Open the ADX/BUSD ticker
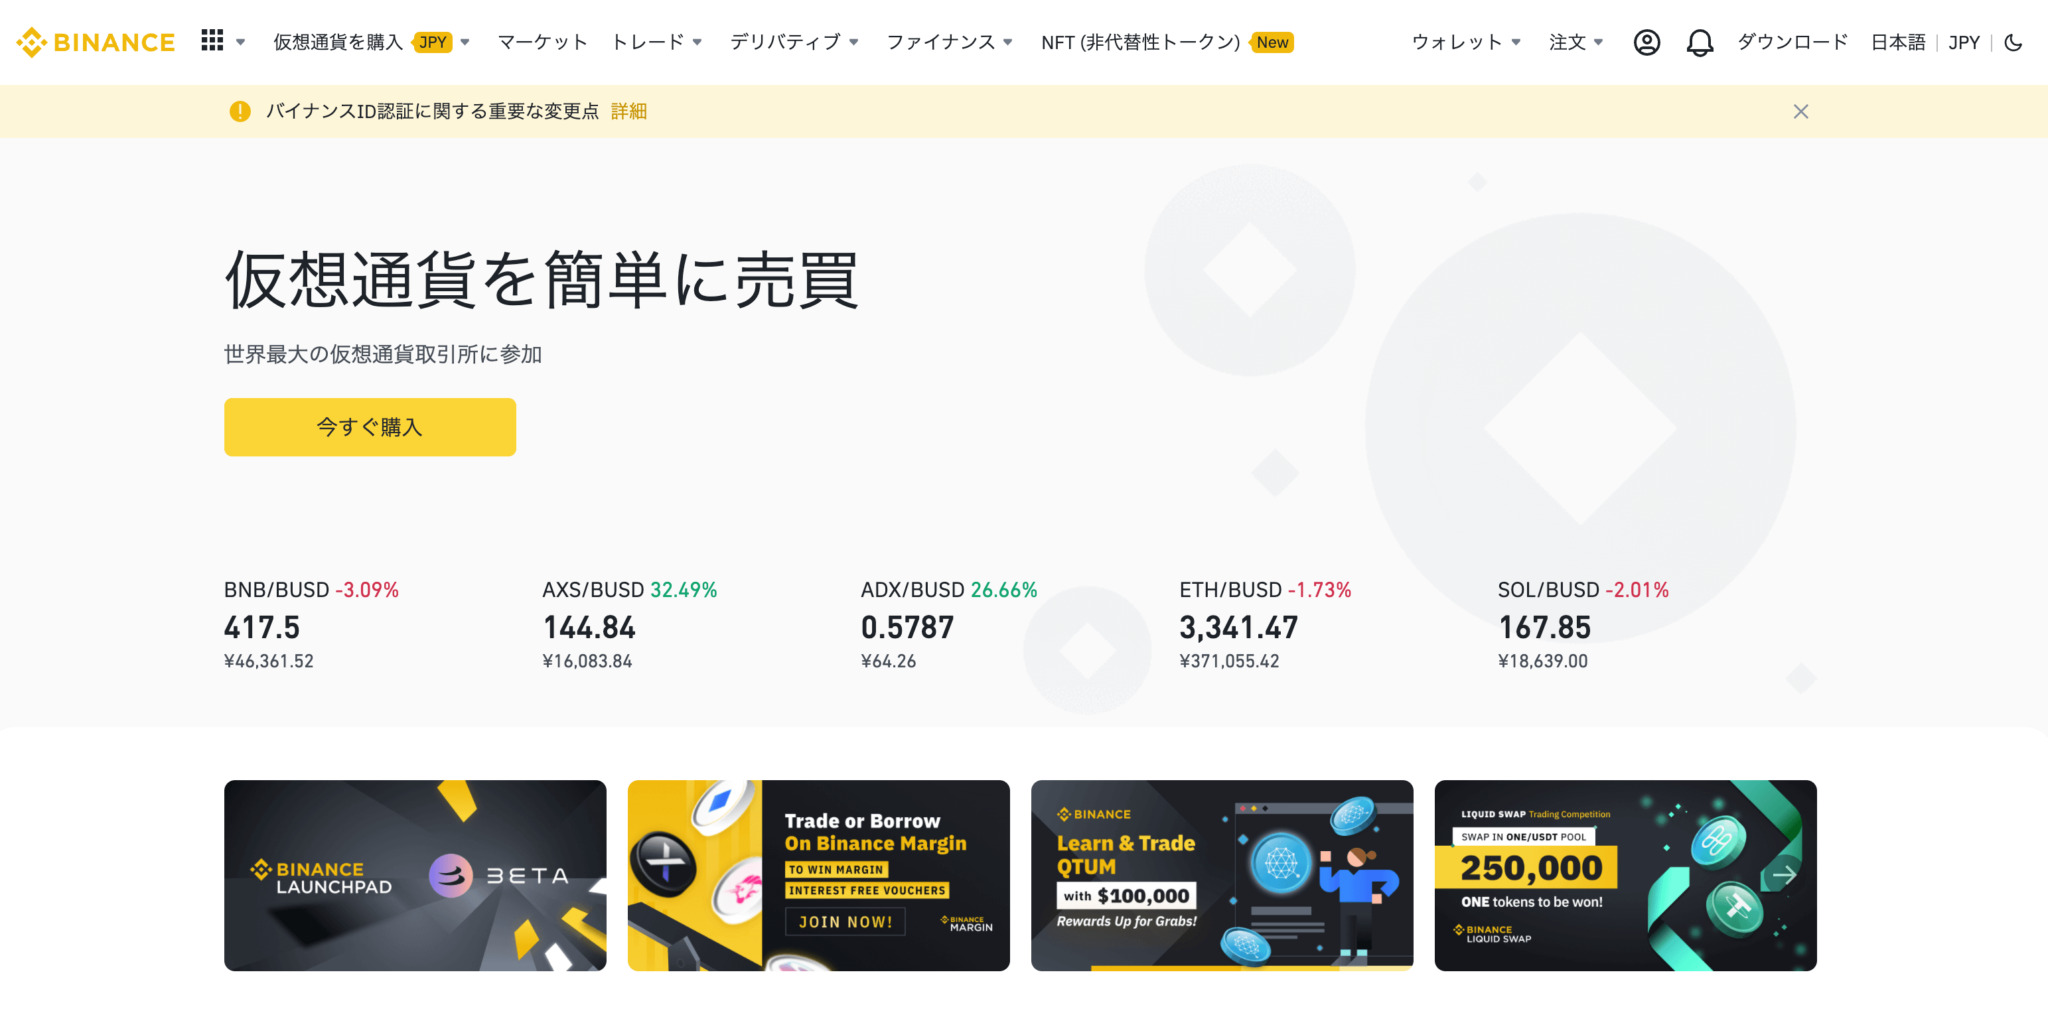Screen dimensions: 2048x1015 [949, 625]
